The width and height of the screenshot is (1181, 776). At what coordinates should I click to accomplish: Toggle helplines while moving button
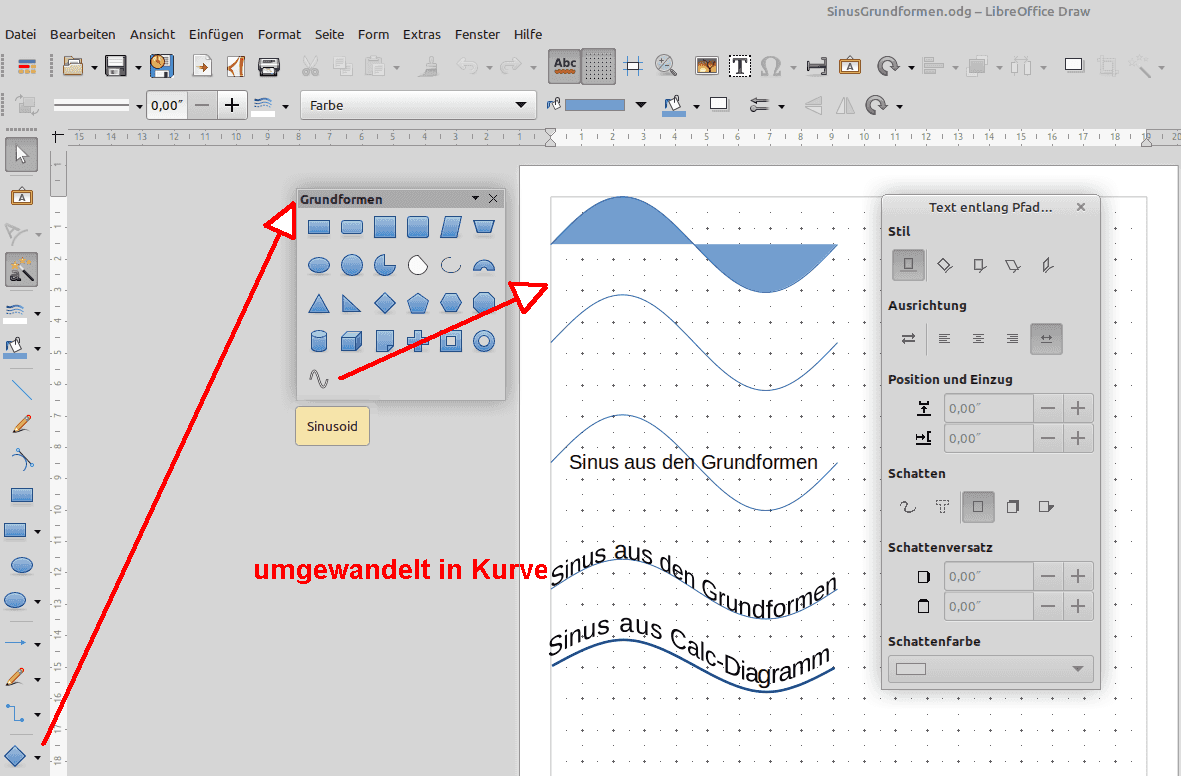633,66
